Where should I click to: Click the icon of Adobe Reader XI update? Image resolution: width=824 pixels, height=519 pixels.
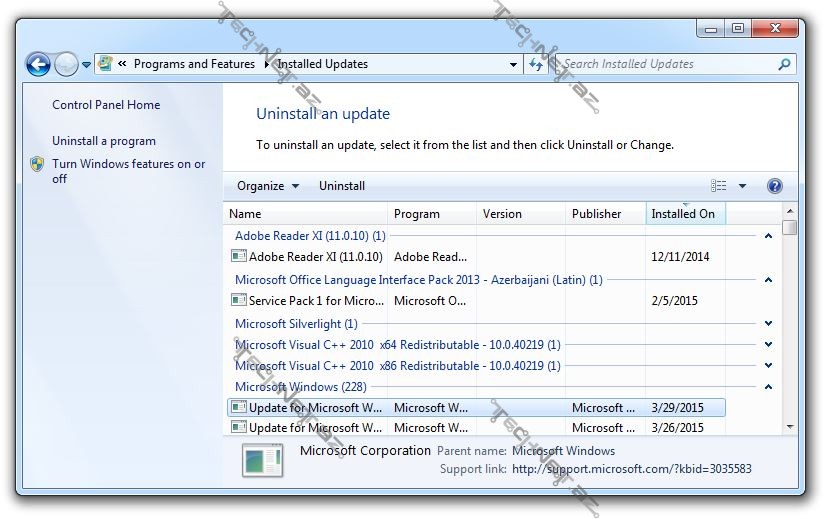point(239,256)
